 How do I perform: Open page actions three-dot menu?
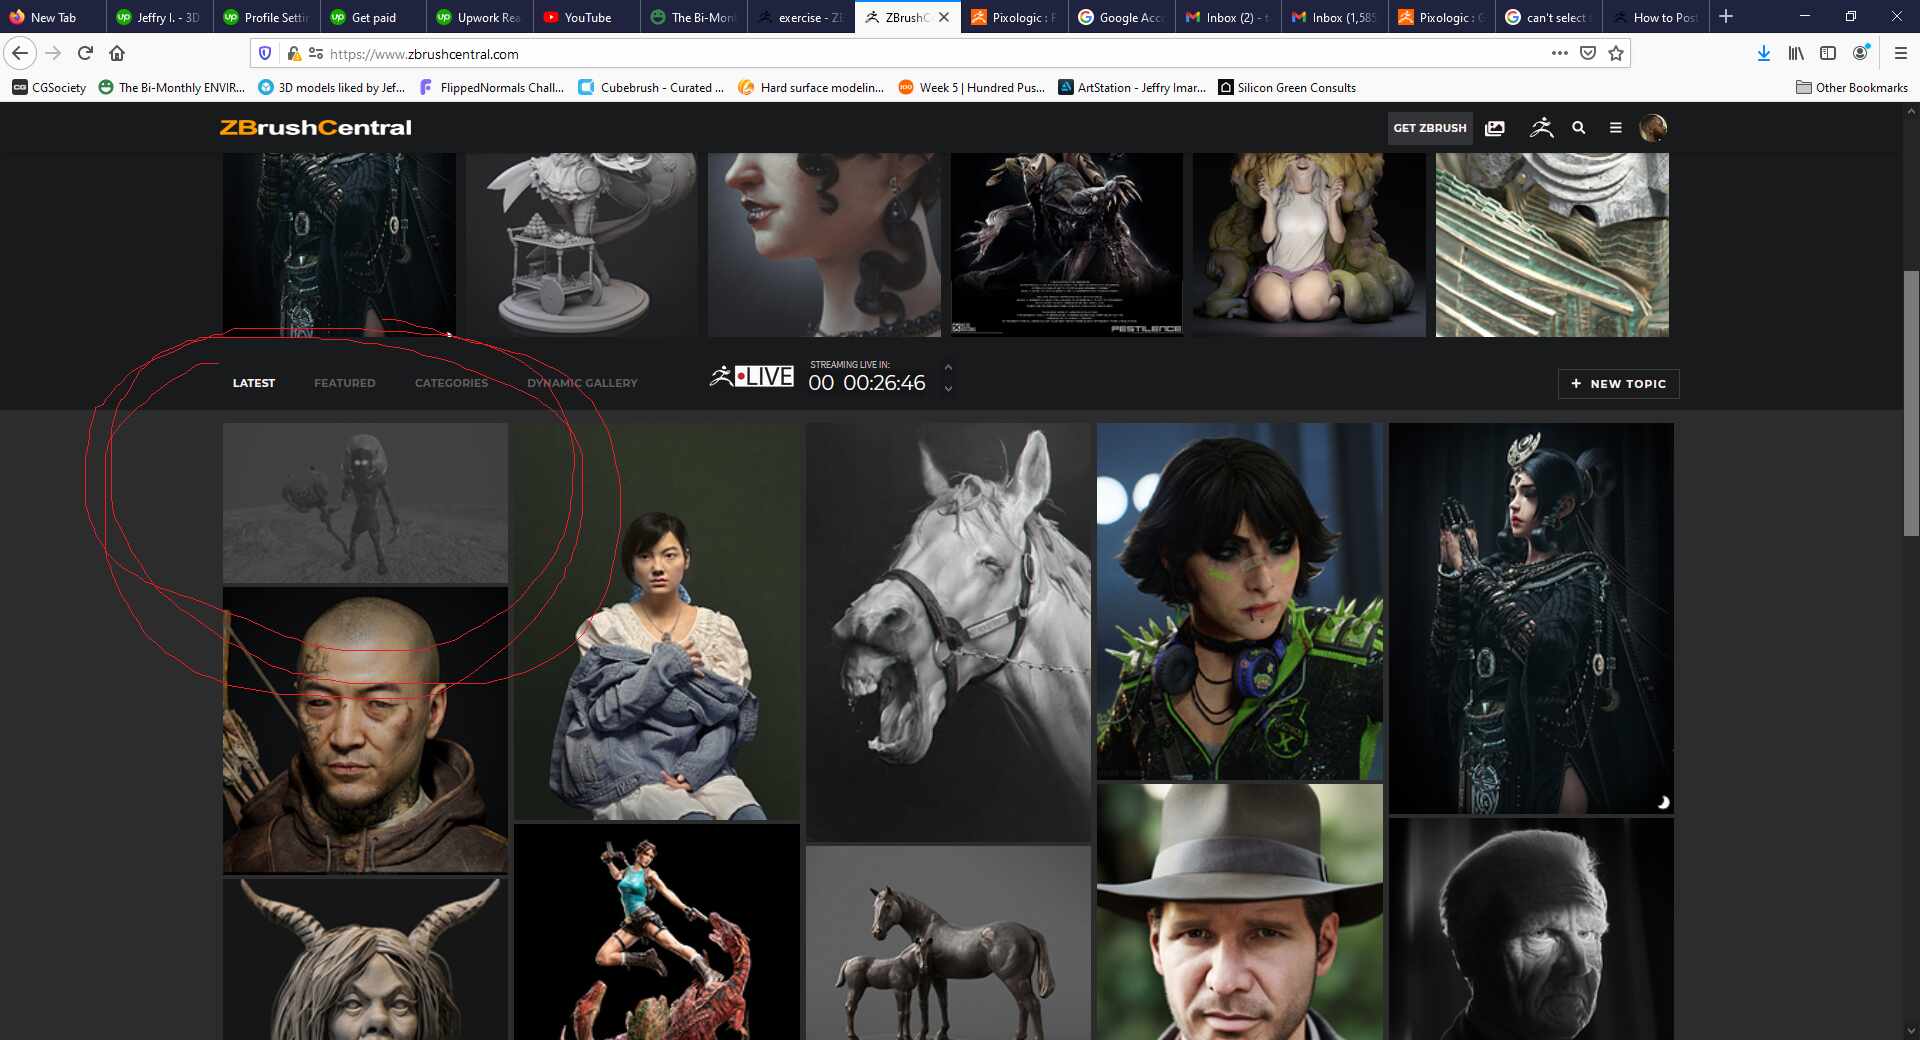(1559, 53)
